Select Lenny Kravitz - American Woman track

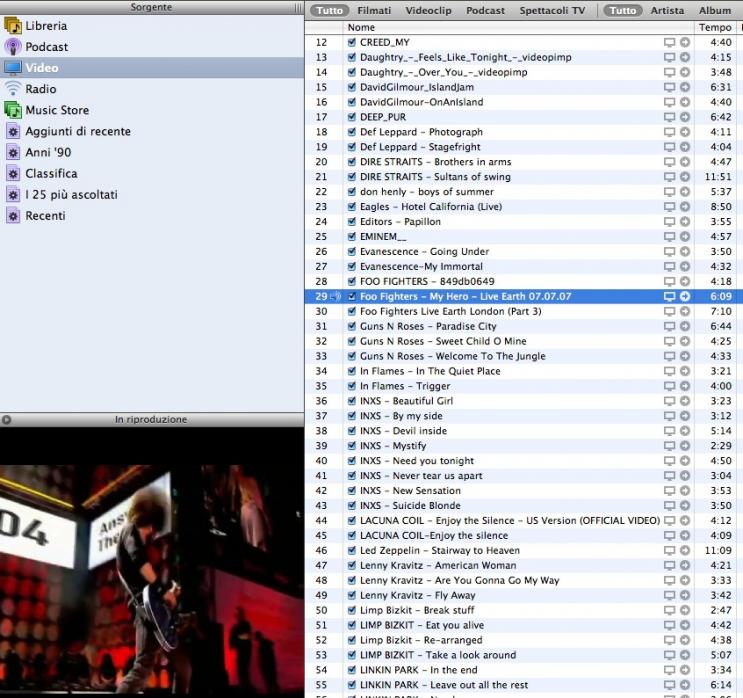tap(438, 565)
